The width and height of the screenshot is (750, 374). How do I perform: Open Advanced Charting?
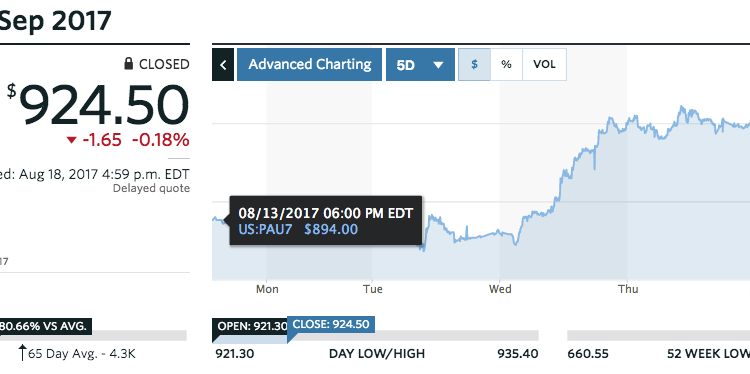click(309, 65)
